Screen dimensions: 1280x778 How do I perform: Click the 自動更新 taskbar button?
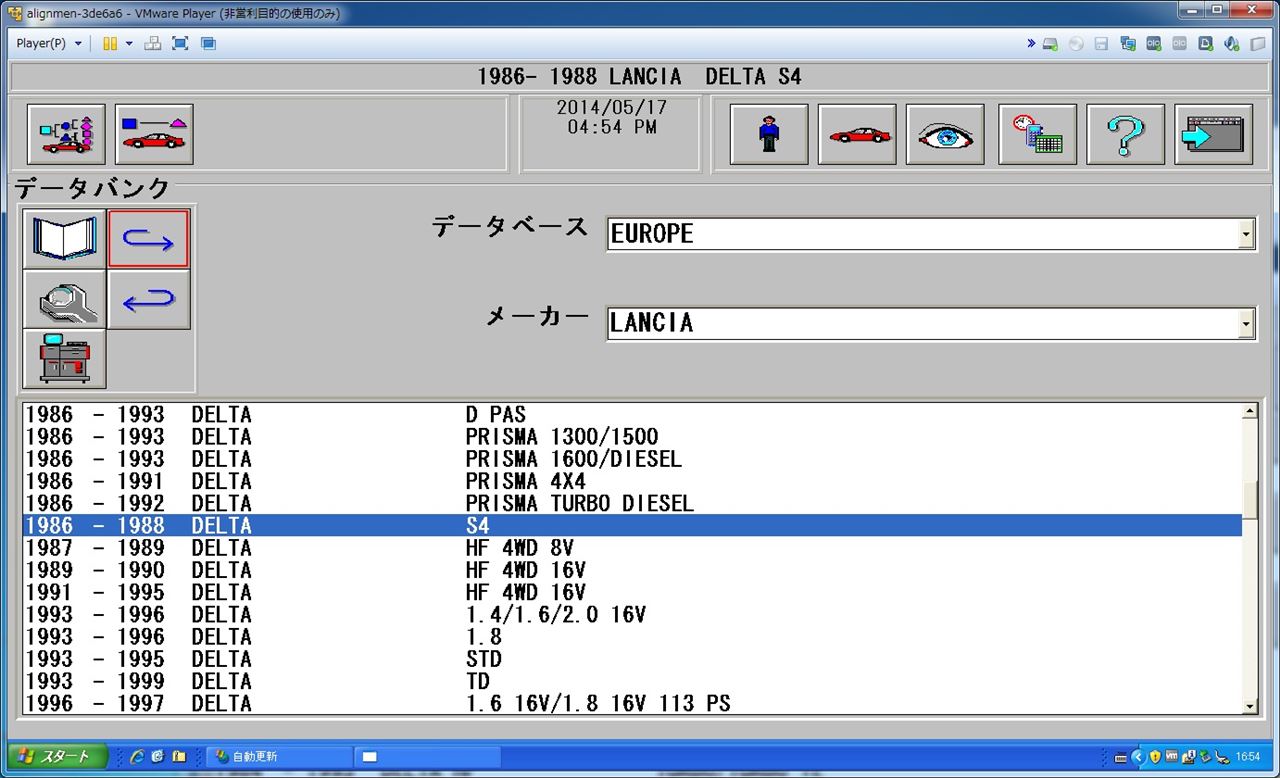279,757
